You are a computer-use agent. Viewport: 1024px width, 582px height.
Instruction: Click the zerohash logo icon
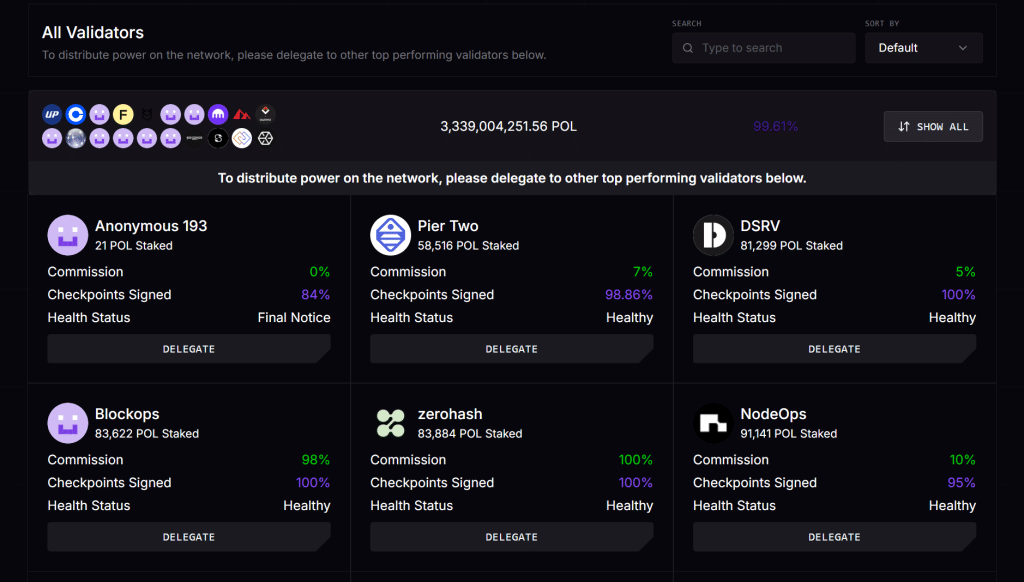(391, 423)
